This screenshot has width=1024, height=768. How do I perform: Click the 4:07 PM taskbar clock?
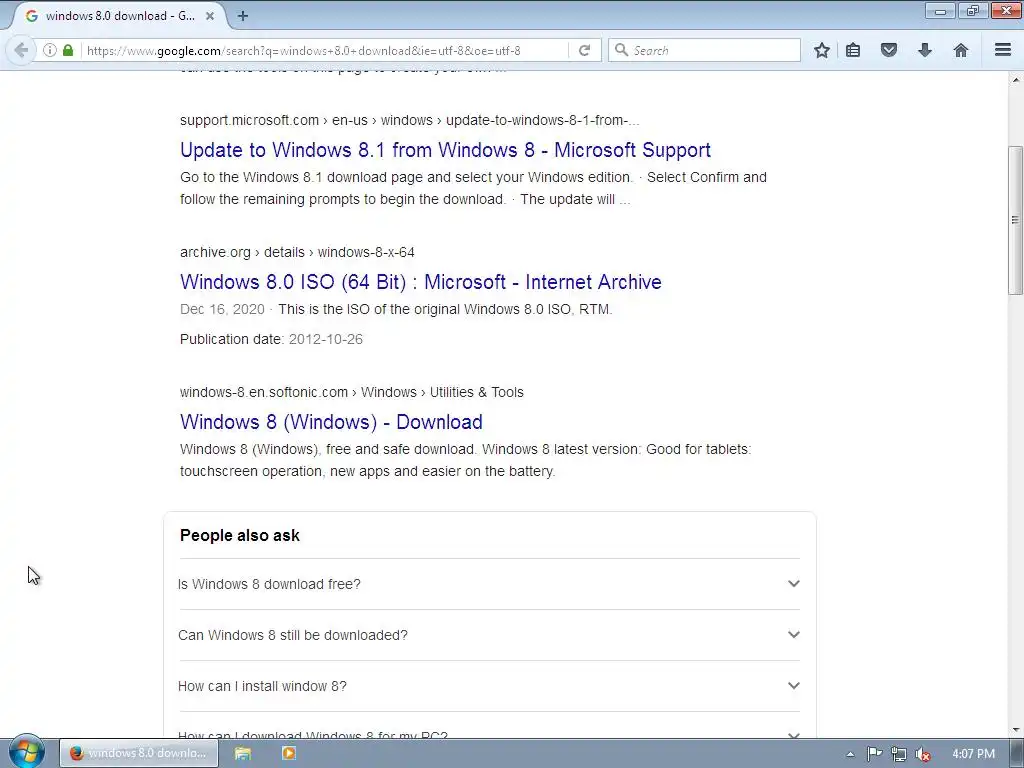(x=973, y=754)
